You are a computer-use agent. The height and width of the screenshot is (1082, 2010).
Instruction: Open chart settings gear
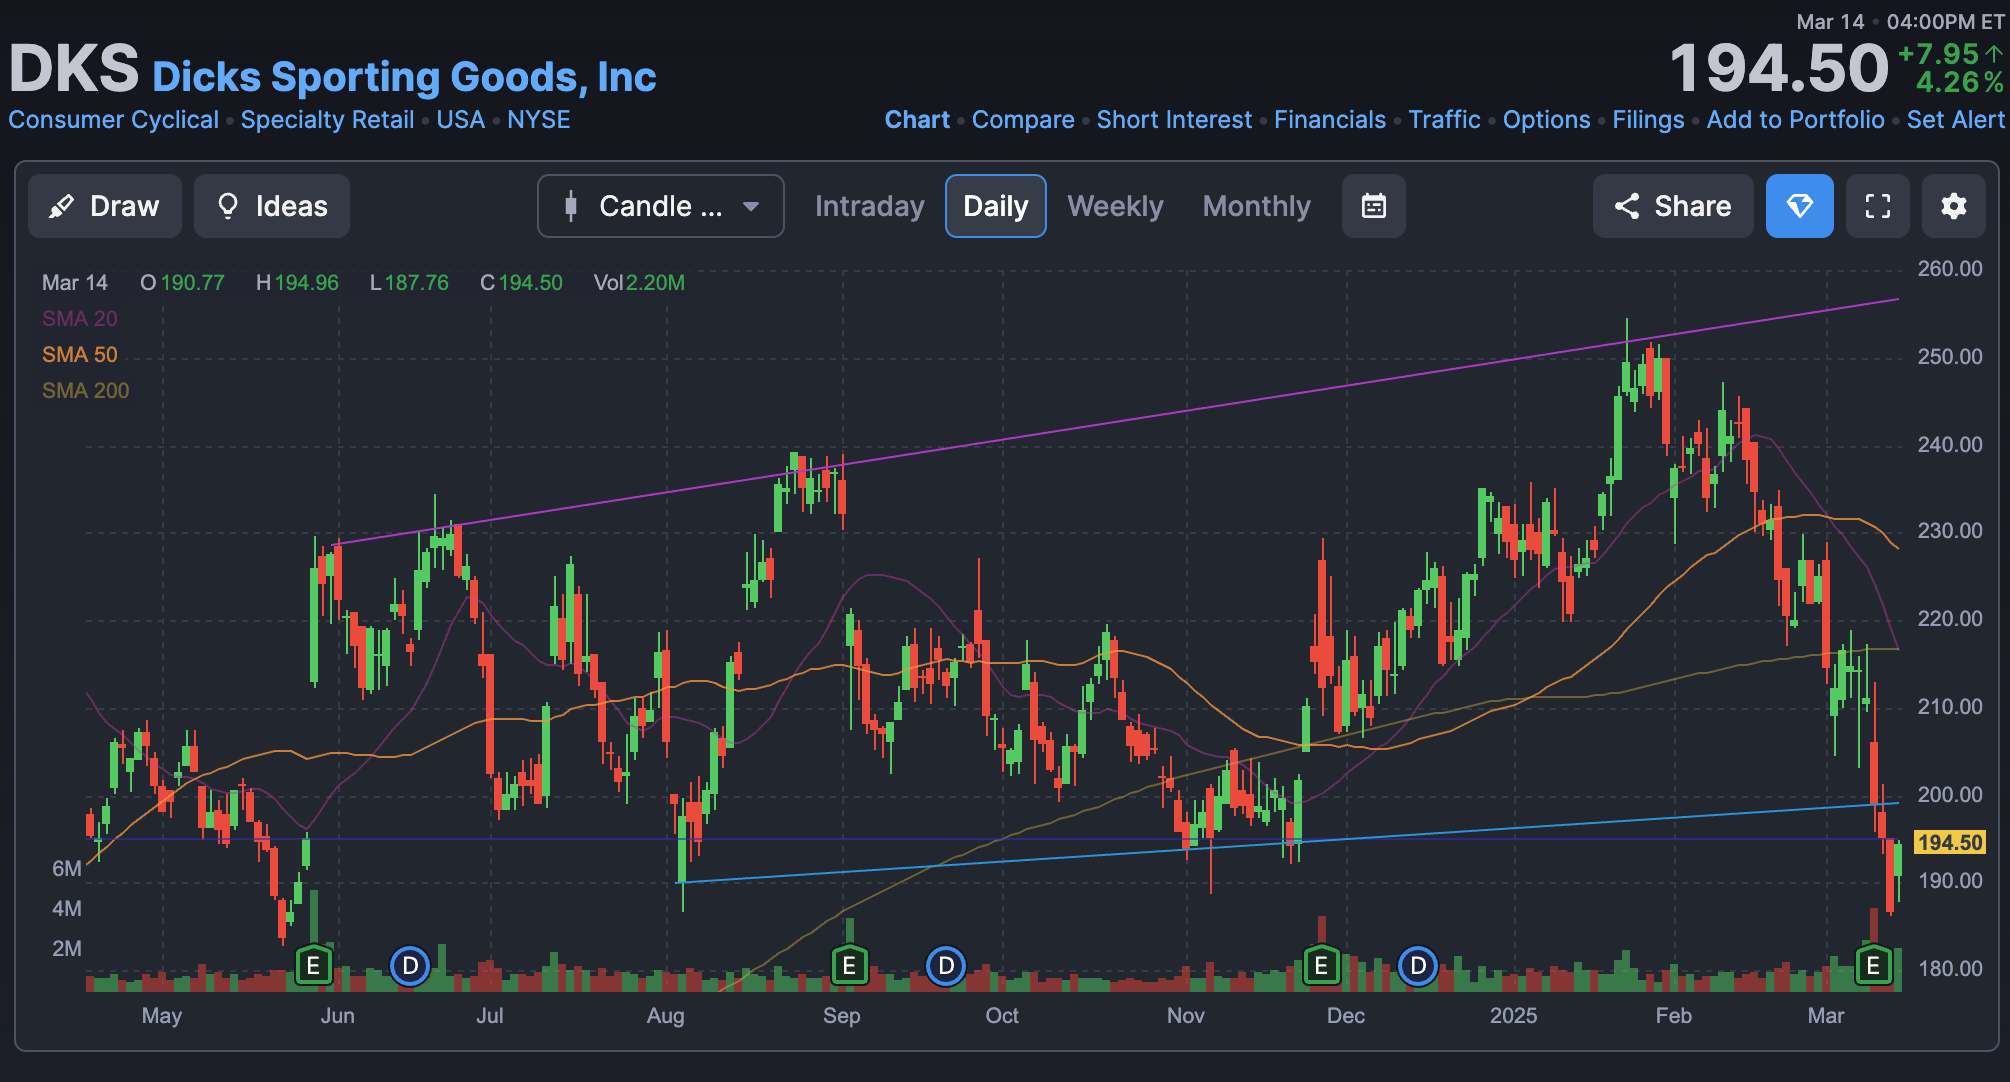[x=1954, y=206]
